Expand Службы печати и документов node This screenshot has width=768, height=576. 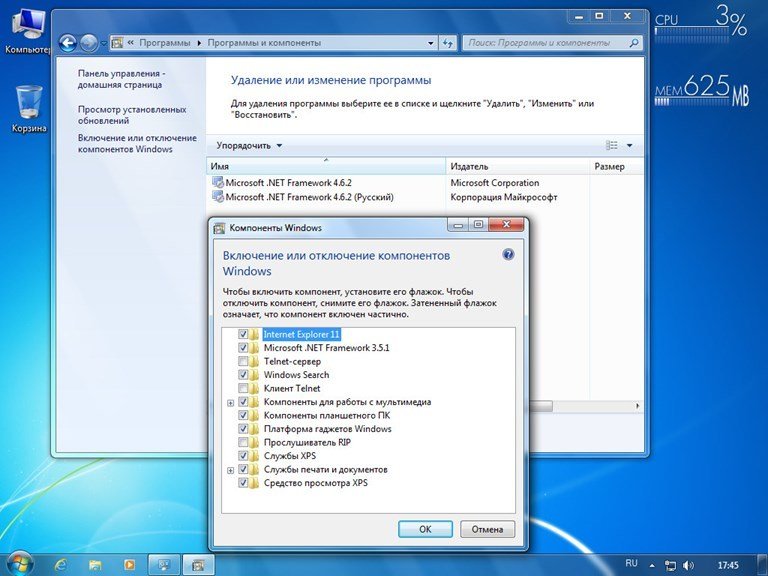tap(230, 471)
